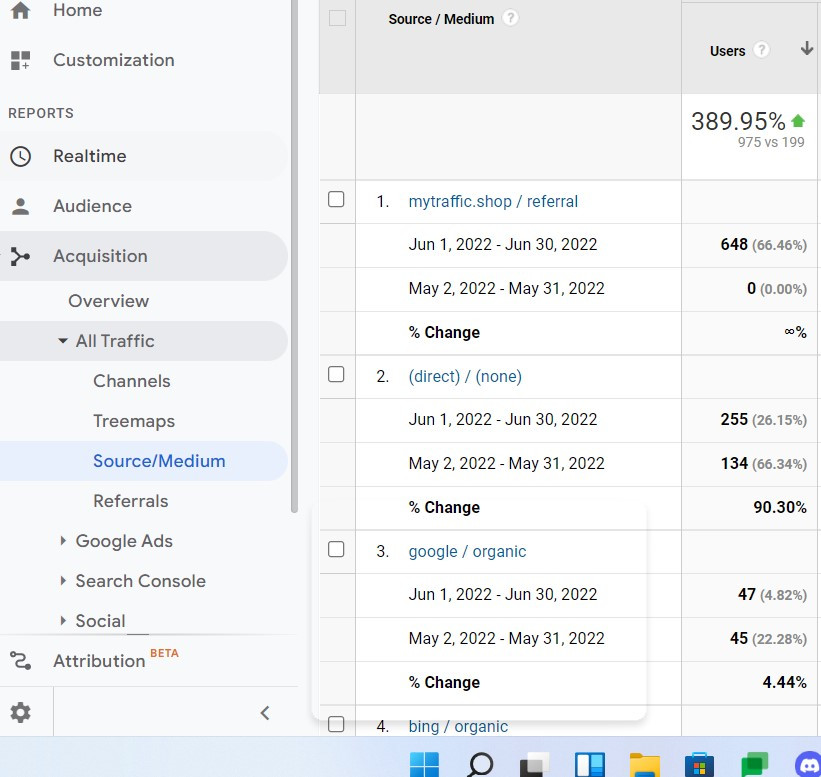Check the mytraffic.shop / referral row checkbox
This screenshot has width=821, height=777.
pyautogui.click(x=336, y=200)
